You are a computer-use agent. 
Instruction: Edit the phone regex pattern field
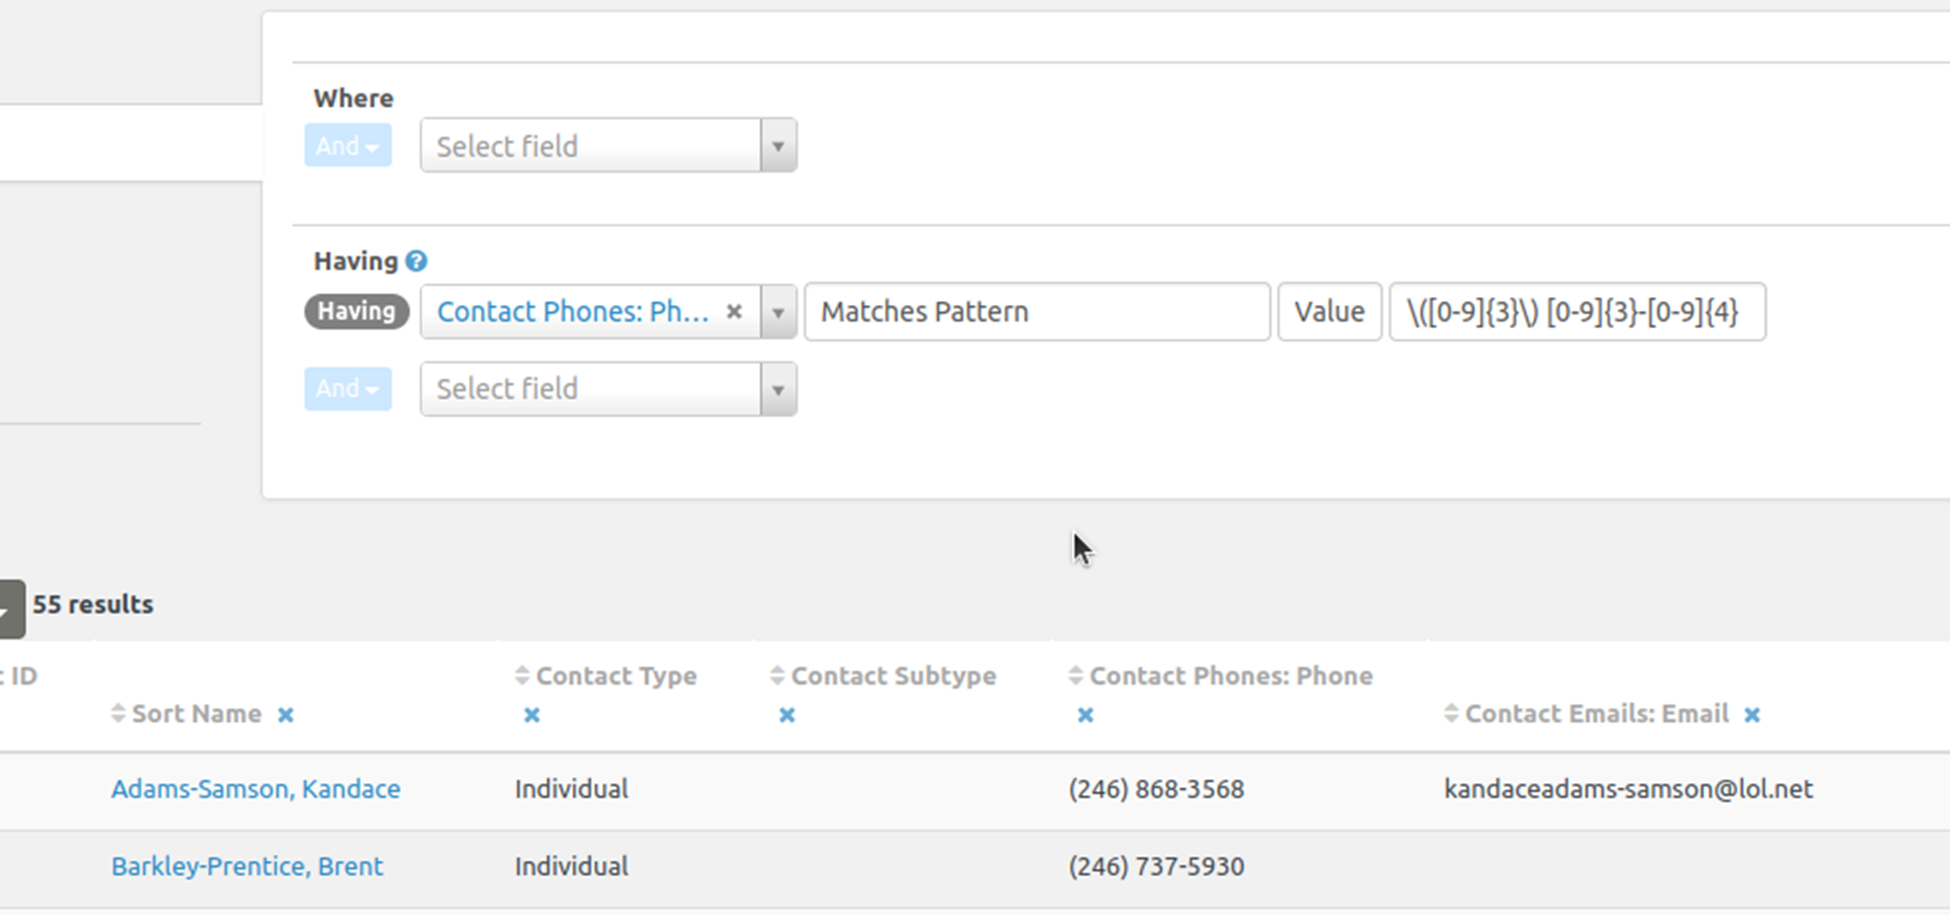(1576, 312)
